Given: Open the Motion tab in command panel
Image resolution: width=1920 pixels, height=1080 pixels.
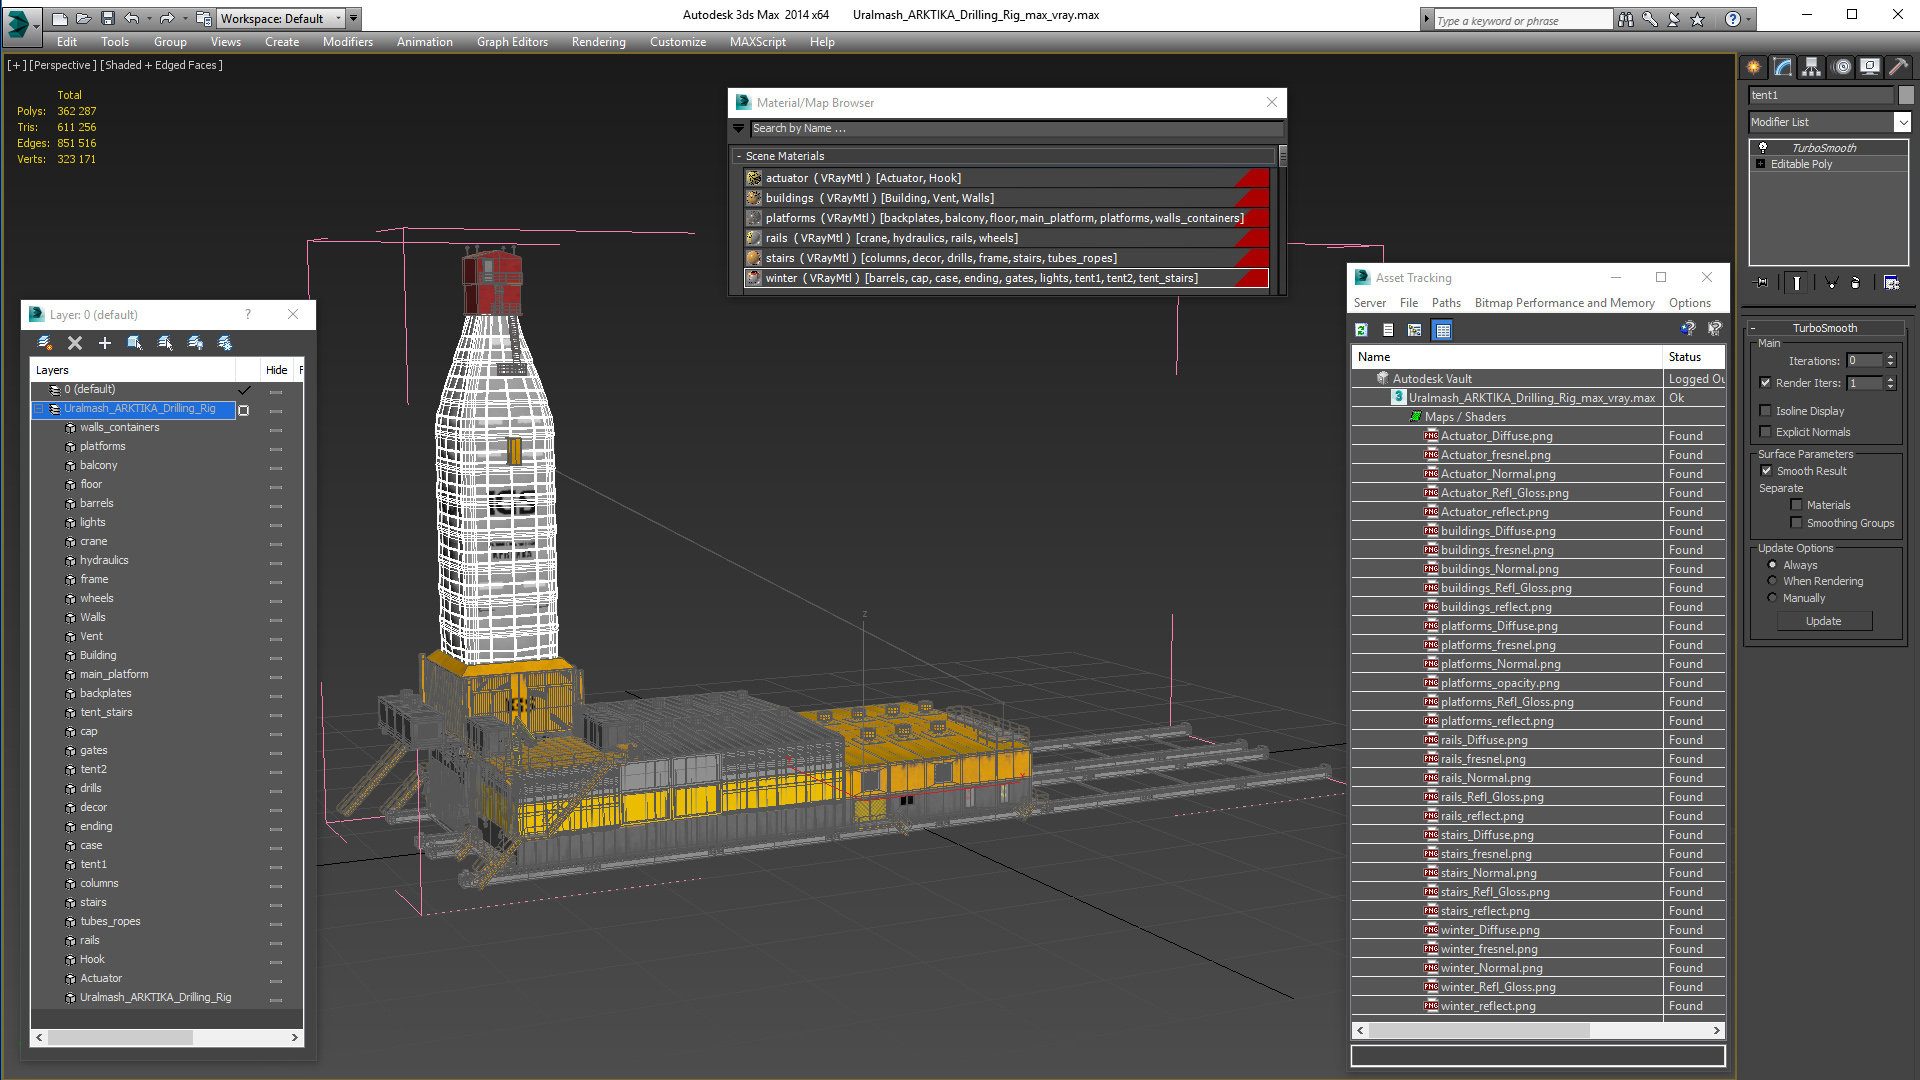Looking at the screenshot, I should point(1841,67).
